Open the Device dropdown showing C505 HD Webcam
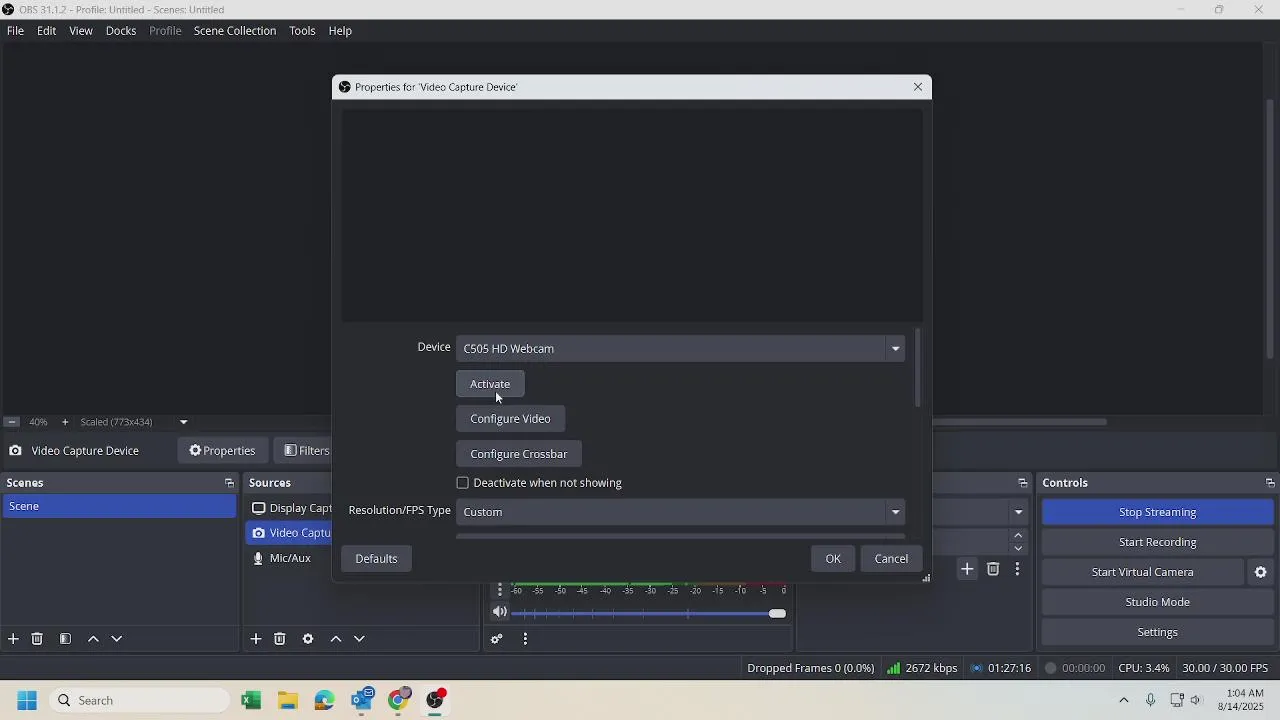 click(681, 348)
